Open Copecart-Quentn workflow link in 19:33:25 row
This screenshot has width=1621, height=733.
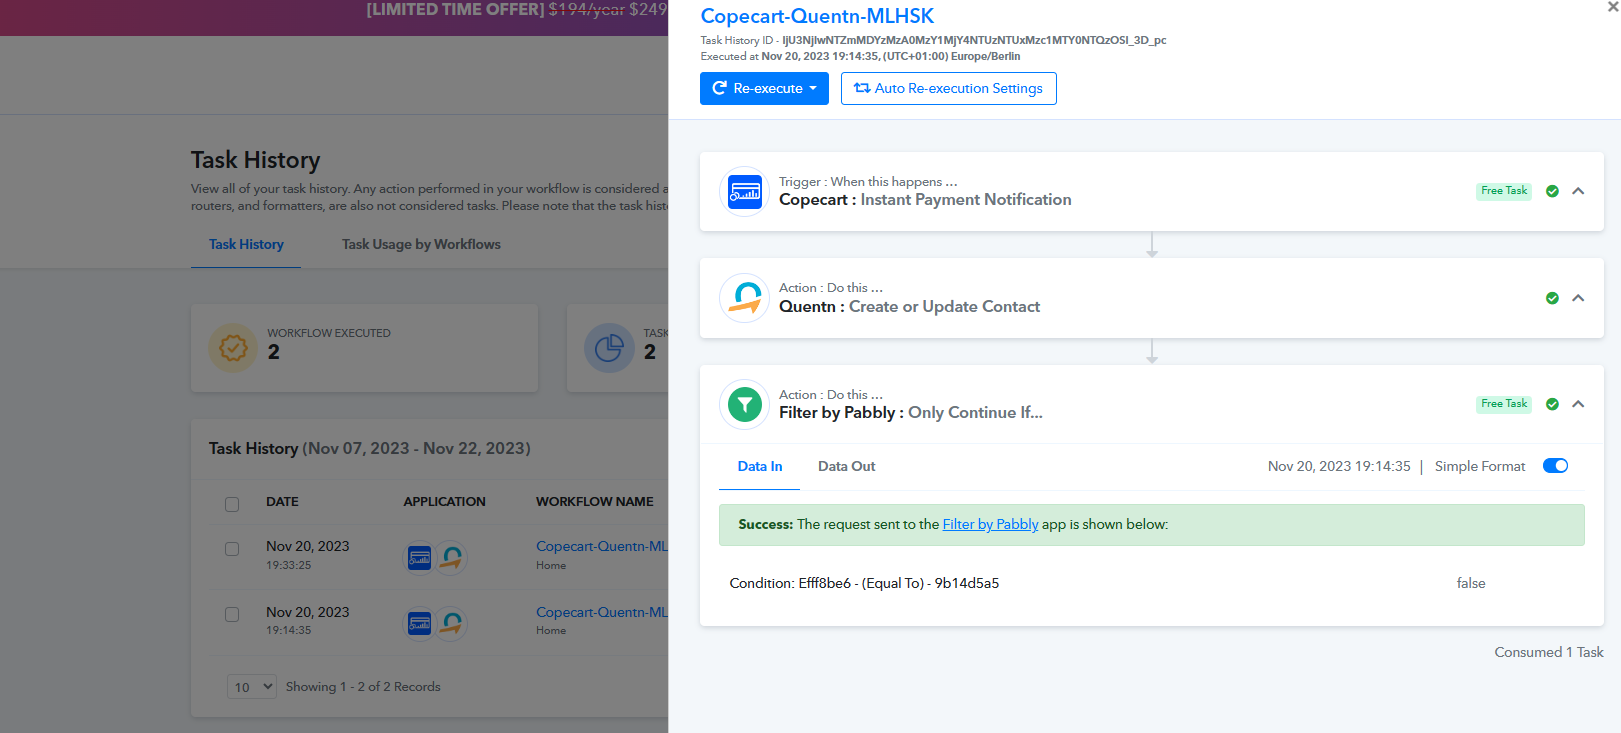(x=601, y=546)
